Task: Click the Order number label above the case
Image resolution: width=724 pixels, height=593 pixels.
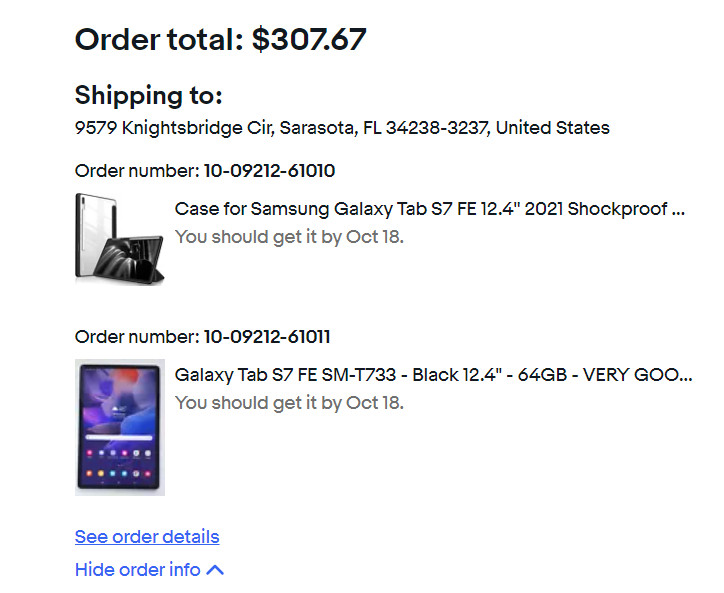Action: pyautogui.click(x=137, y=171)
